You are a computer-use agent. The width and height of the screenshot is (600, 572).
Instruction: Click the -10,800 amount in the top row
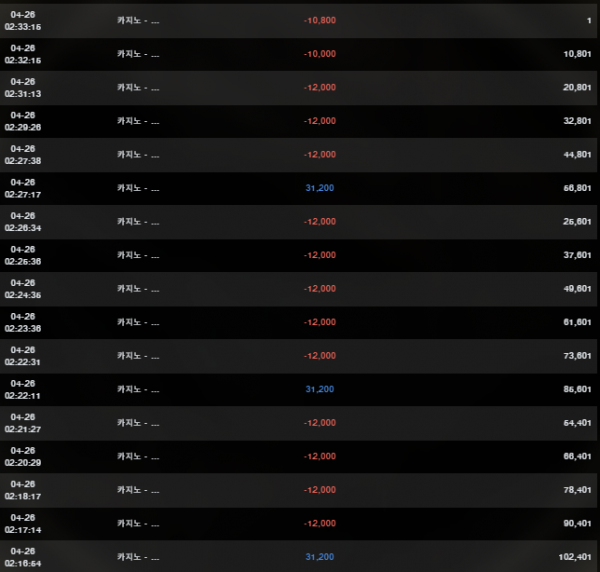pos(319,20)
